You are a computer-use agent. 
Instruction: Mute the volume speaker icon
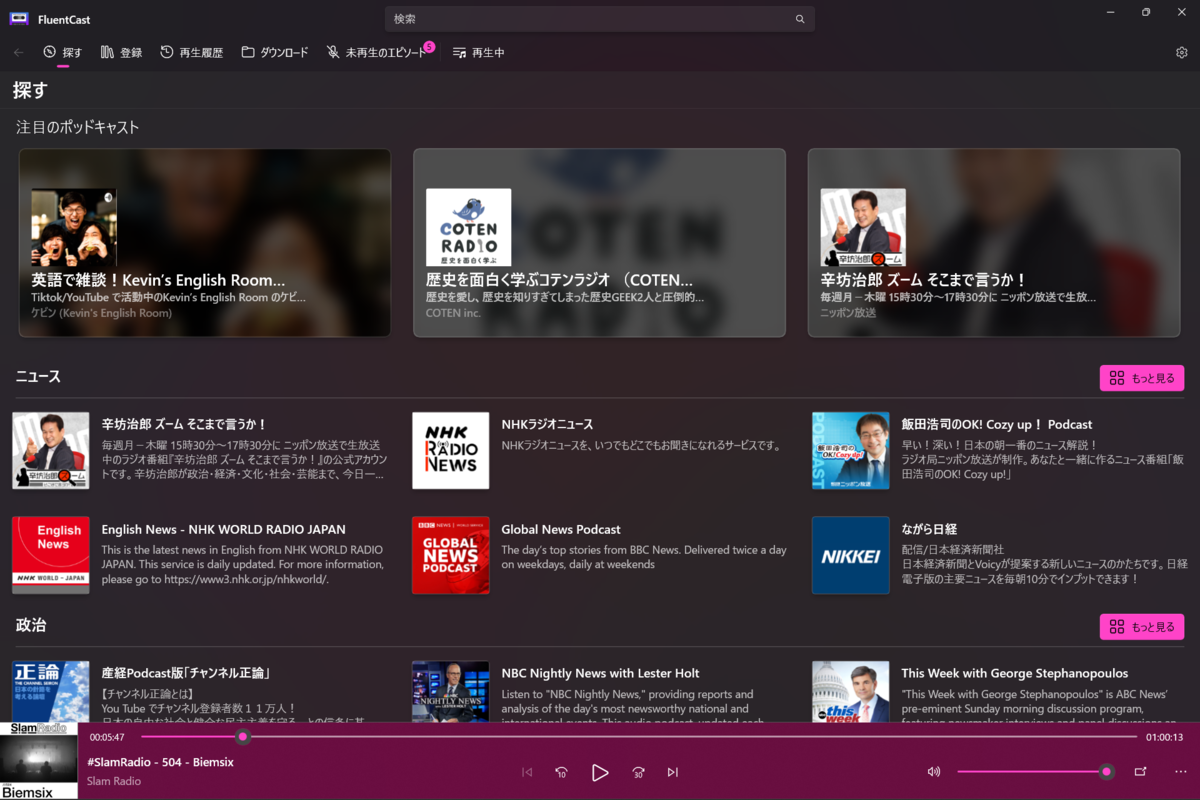pos(934,772)
